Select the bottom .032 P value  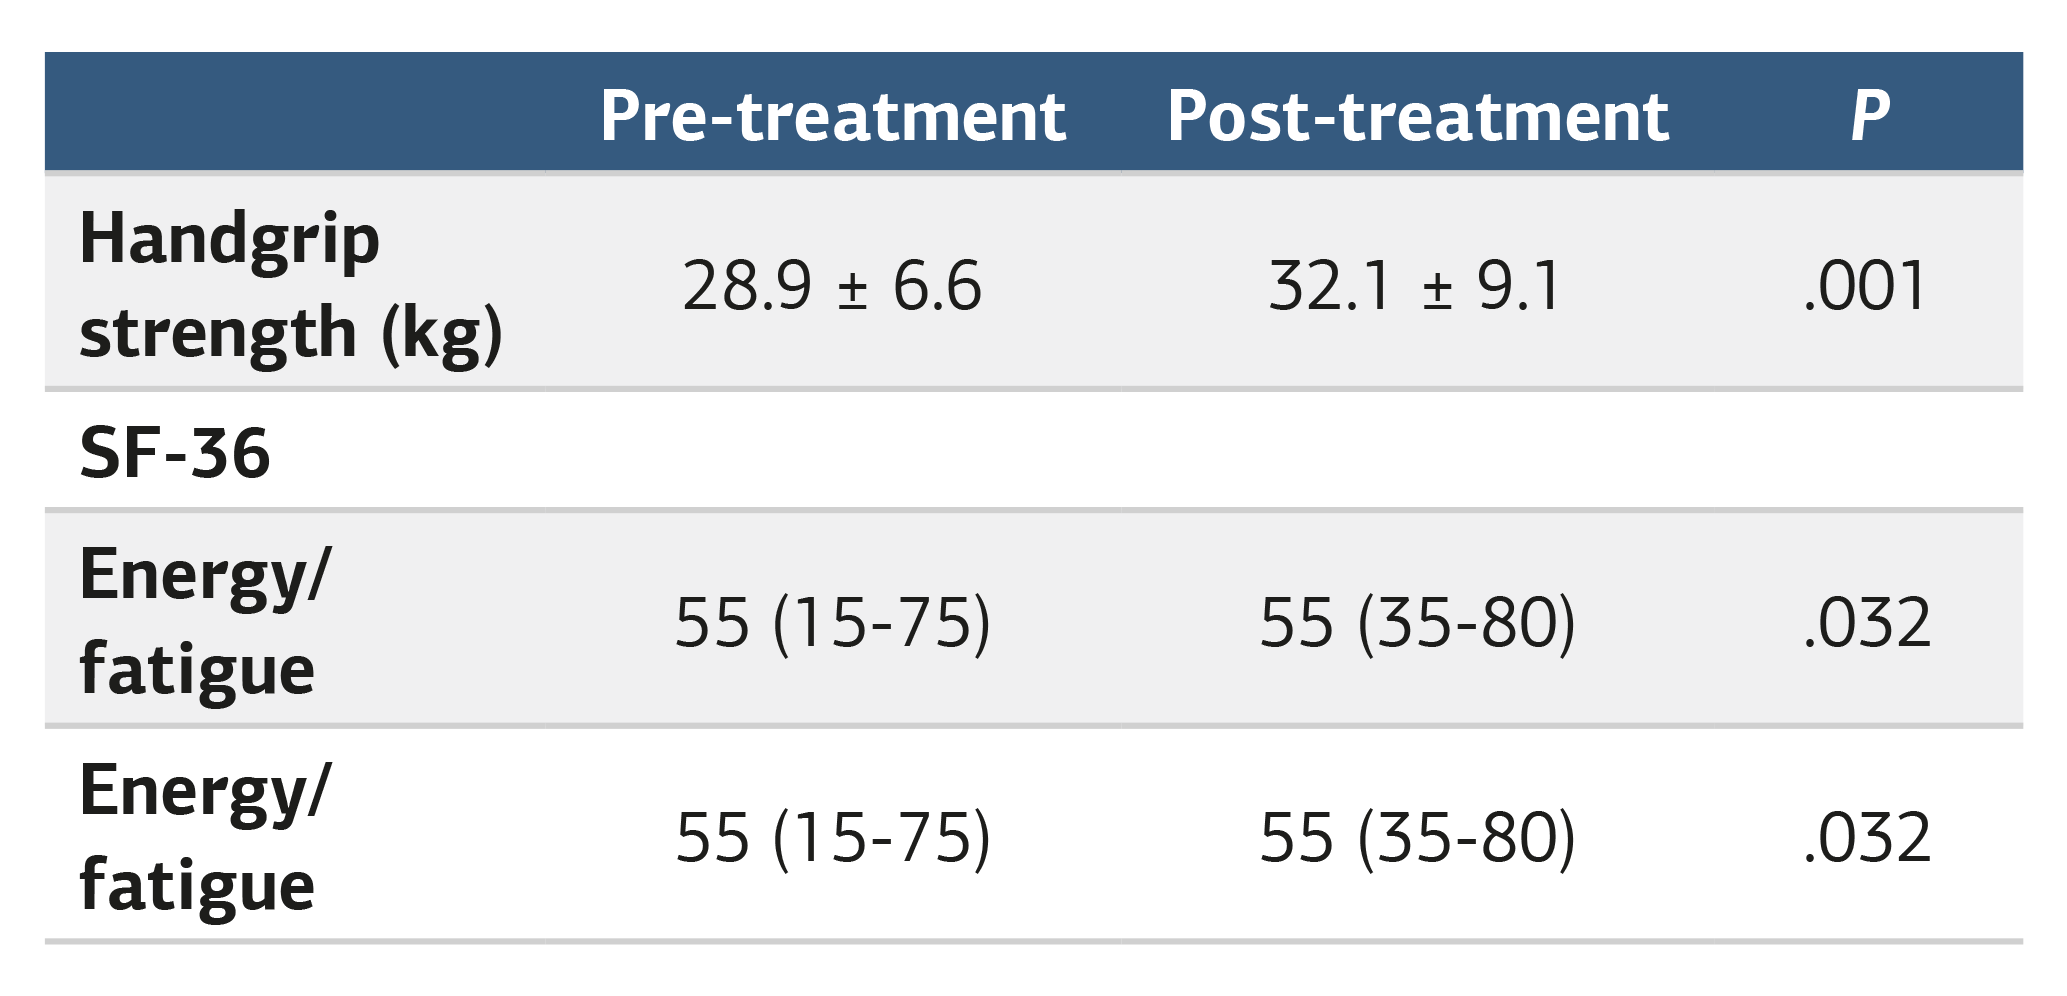(x=1867, y=838)
